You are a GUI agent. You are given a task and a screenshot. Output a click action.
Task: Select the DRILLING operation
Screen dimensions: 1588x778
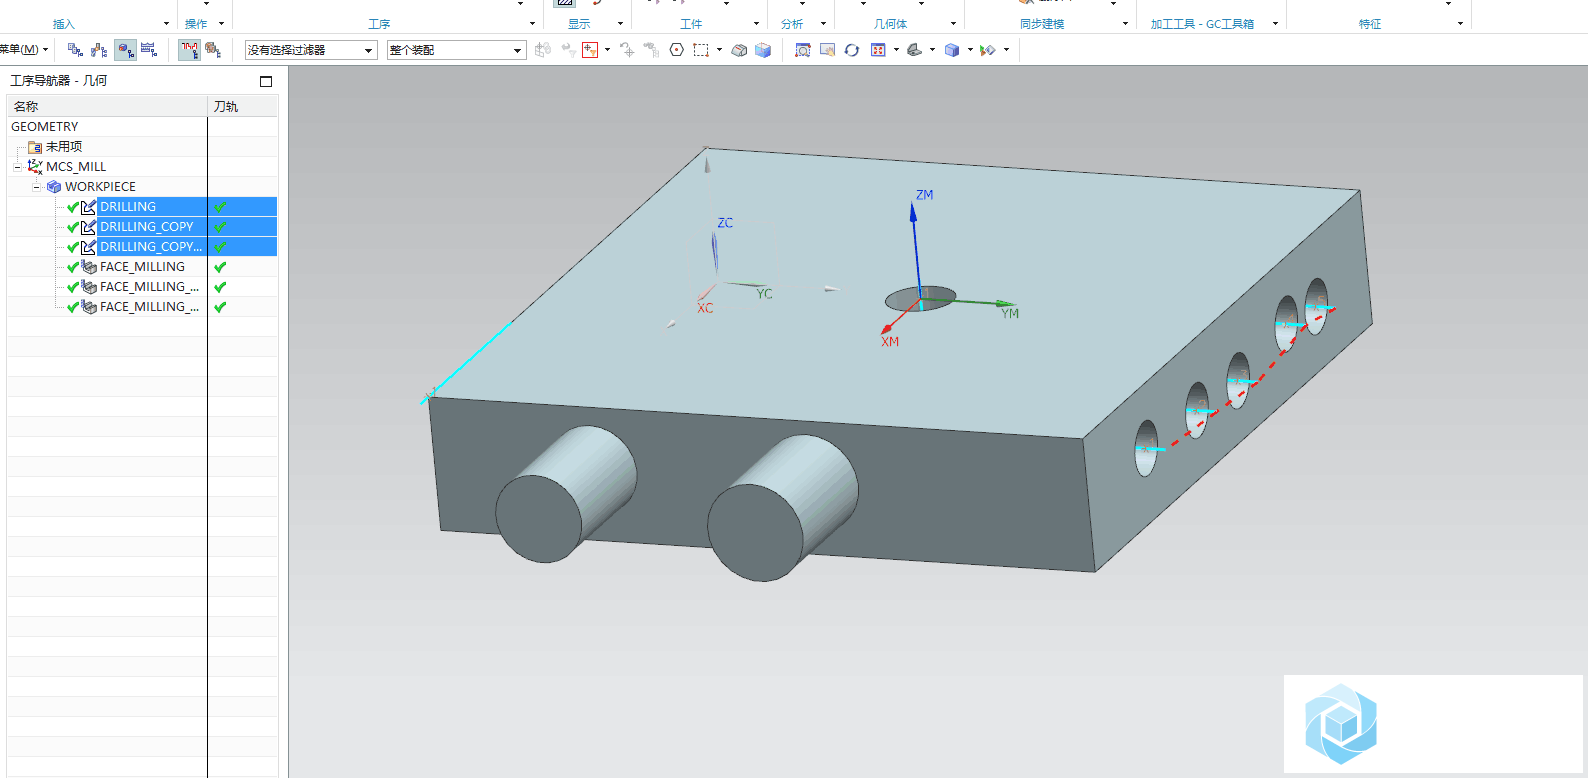pyautogui.click(x=128, y=207)
